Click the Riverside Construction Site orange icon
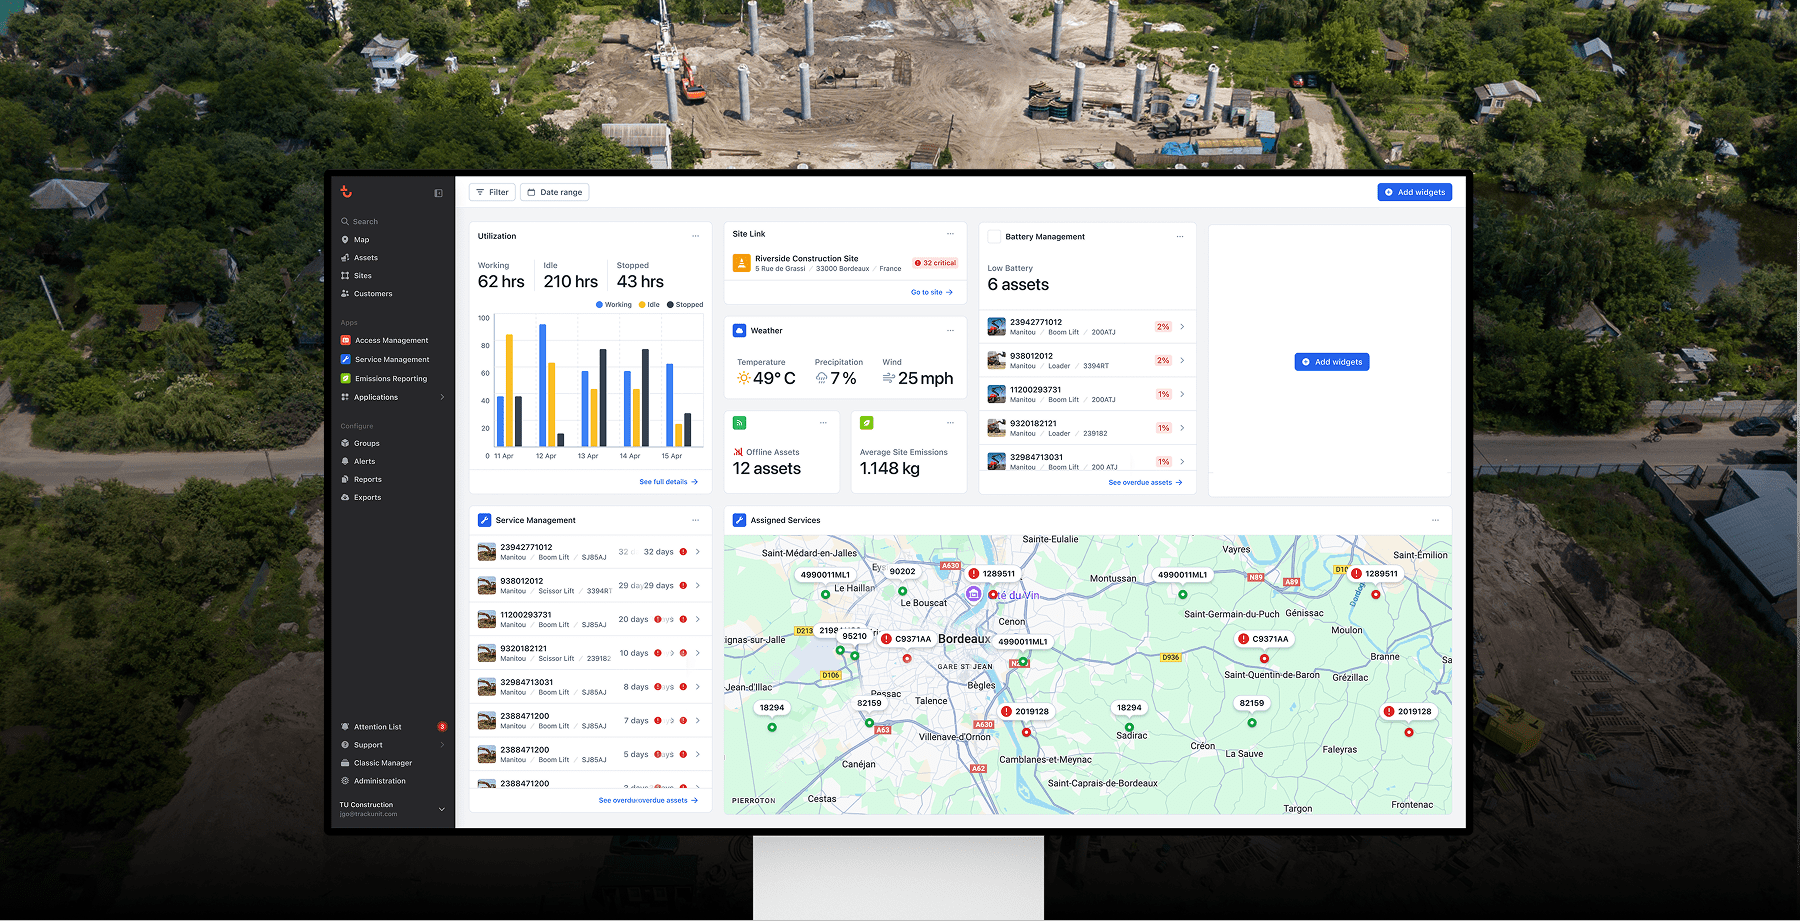 [742, 263]
